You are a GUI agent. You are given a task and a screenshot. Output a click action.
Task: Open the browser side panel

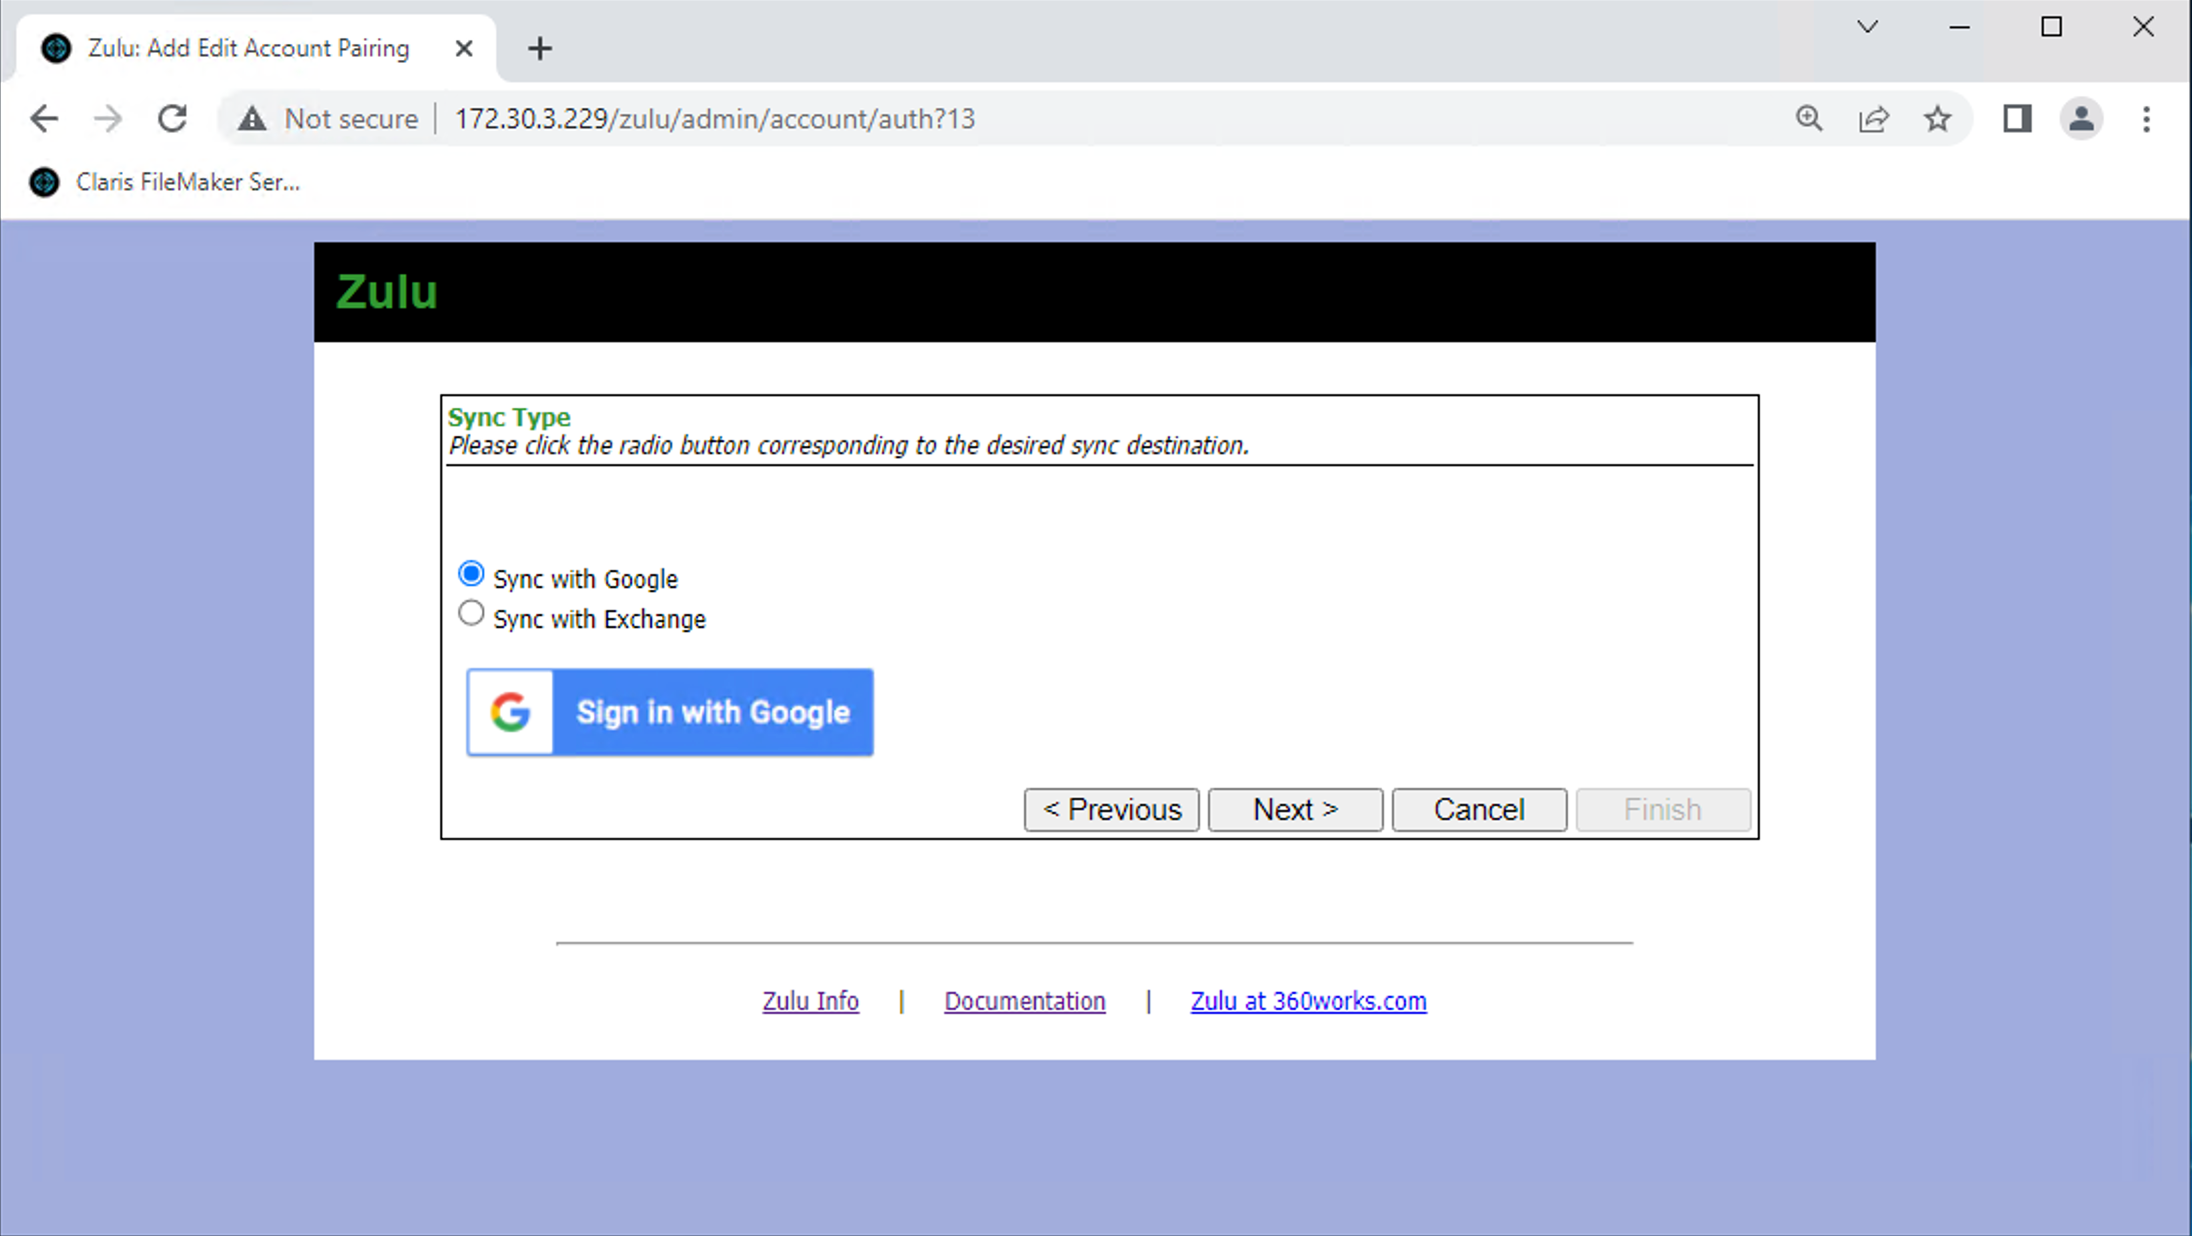2017,119
